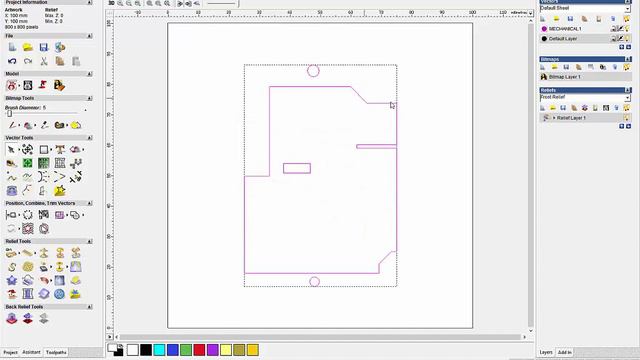Click the Brush Diameter slider handle
640x360 pixels.
(9, 114)
